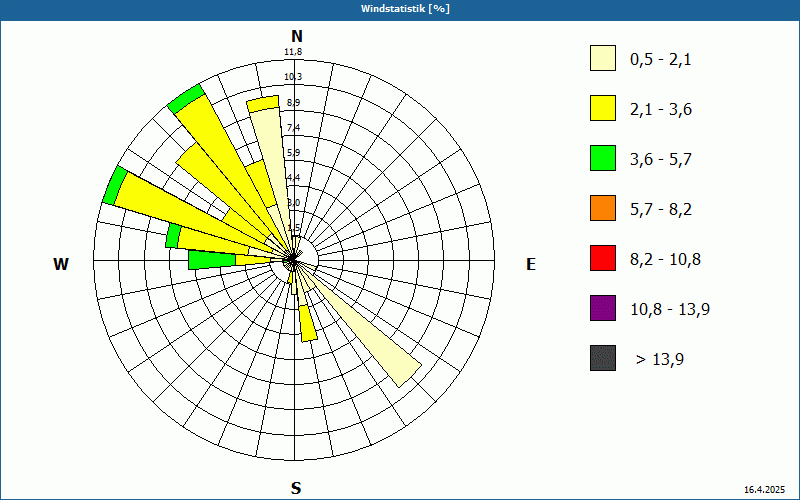The width and height of the screenshot is (800, 500).
Task: Click the '2,1 - 3,6' legend text
Action: (661, 110)
